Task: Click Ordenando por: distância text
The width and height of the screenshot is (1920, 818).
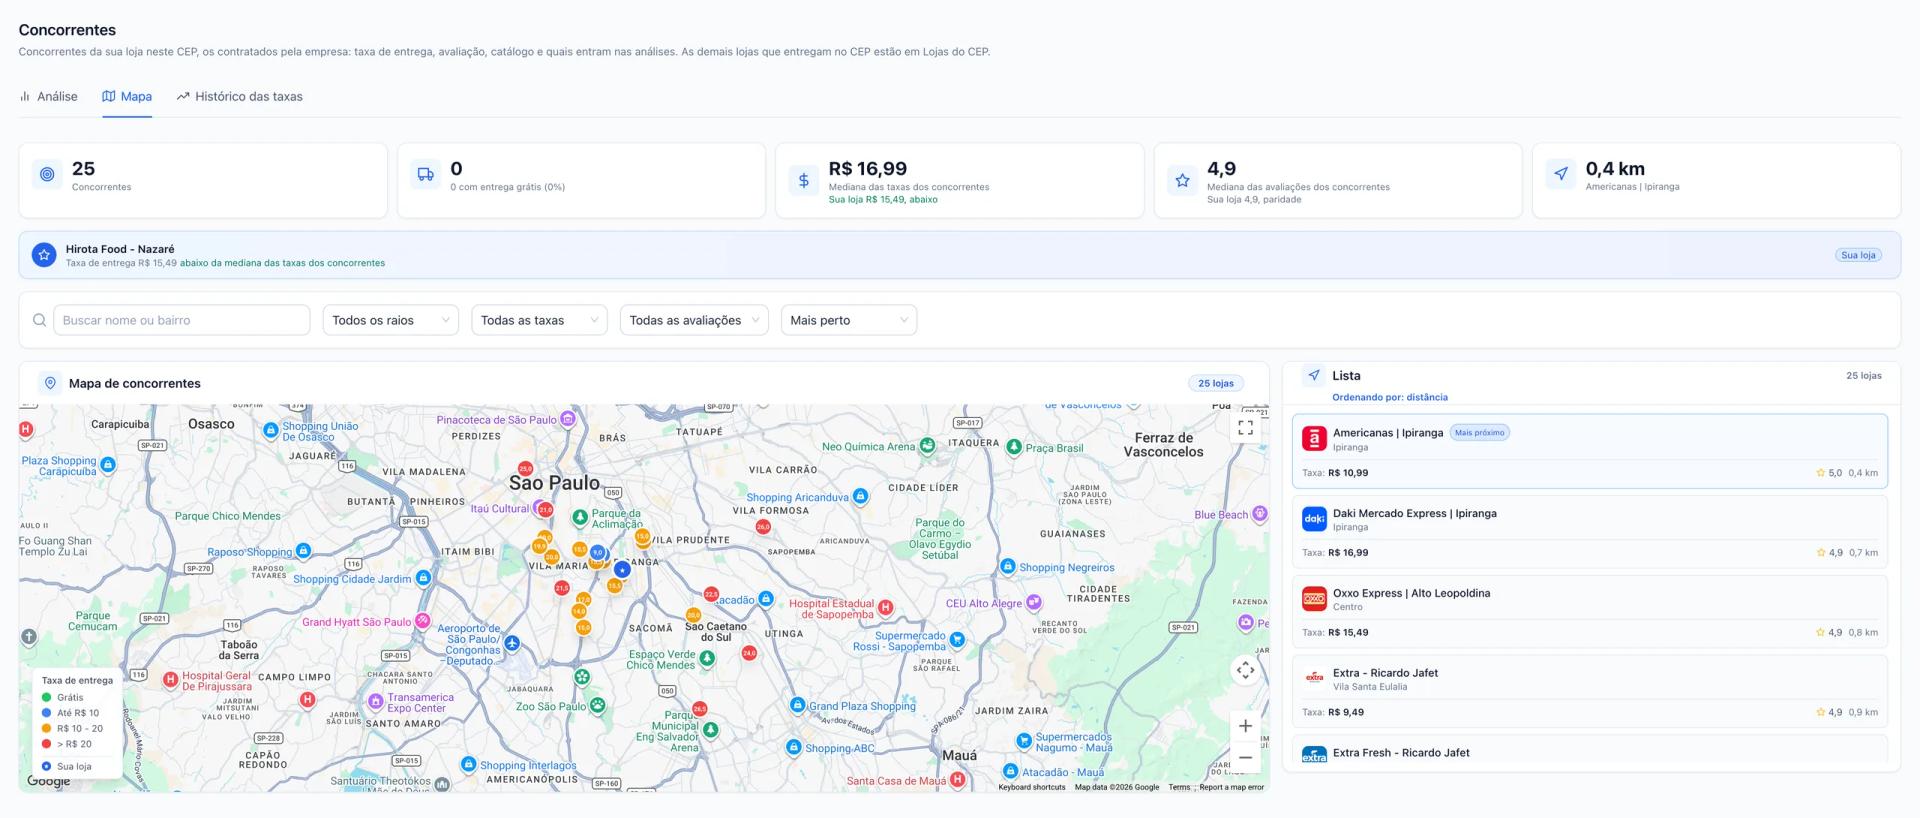Action: [1390, 397]
